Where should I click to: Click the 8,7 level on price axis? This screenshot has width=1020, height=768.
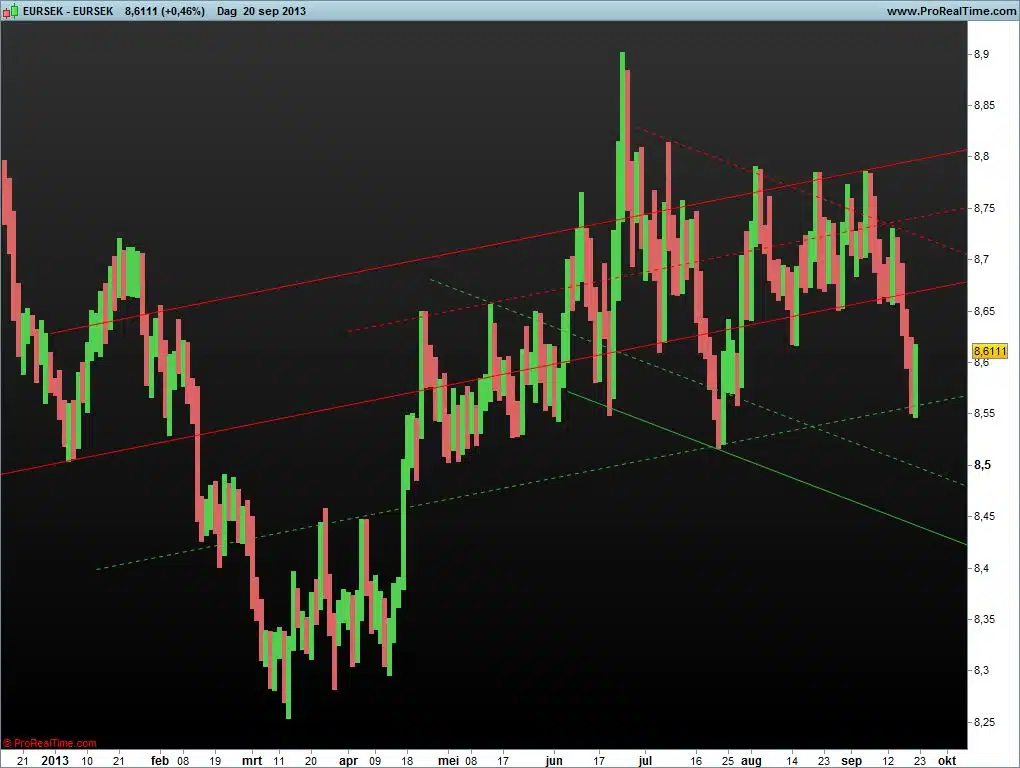coord(981,260)
